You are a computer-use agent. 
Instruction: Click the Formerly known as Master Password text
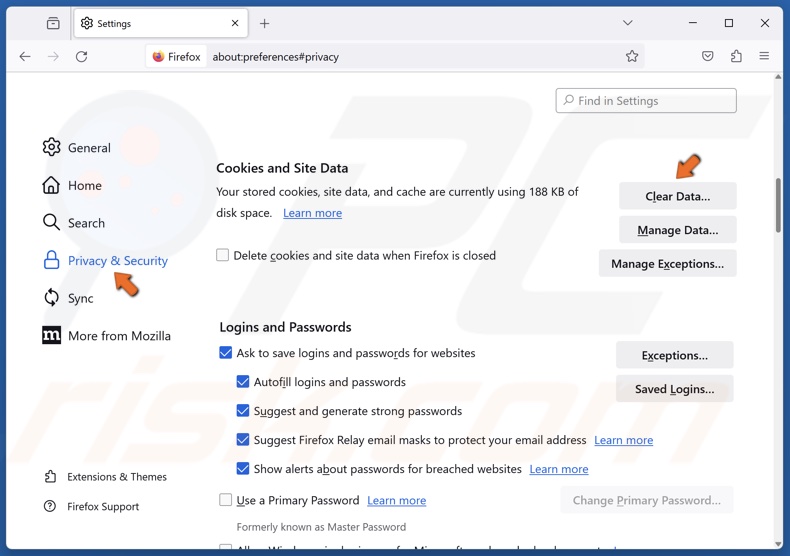[x=321, y=527]
